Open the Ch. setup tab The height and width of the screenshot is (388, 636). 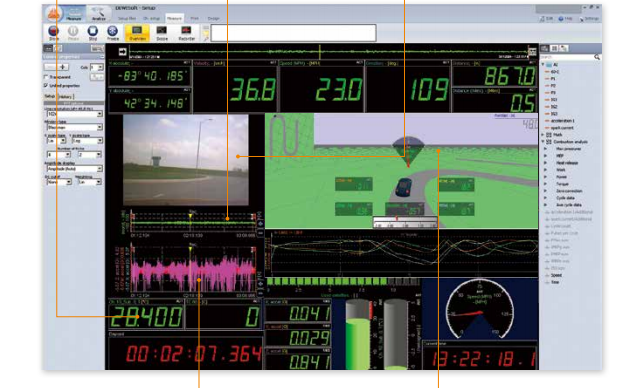click(x=151, y=18)
